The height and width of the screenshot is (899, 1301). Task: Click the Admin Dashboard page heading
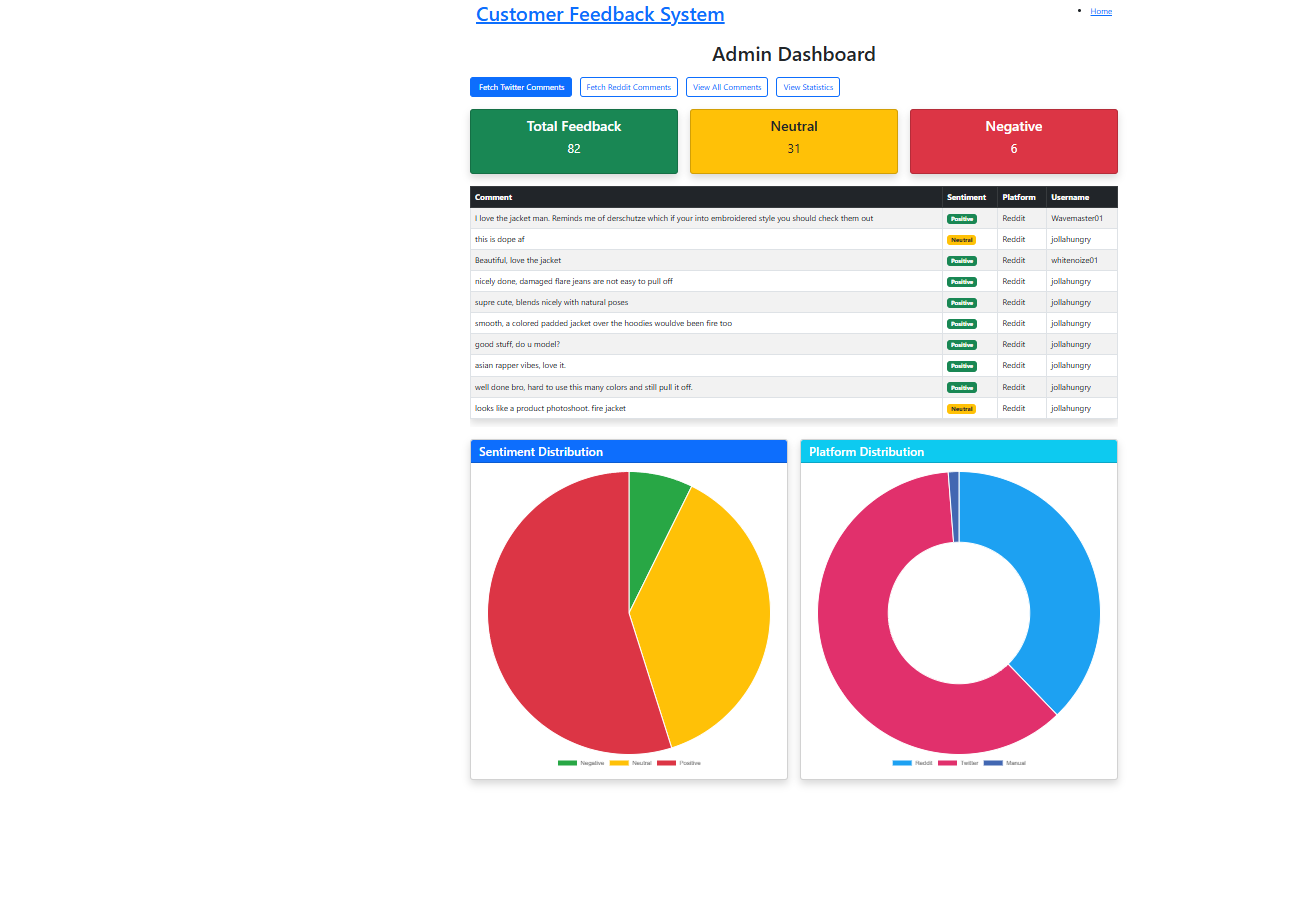coord(794,54)
